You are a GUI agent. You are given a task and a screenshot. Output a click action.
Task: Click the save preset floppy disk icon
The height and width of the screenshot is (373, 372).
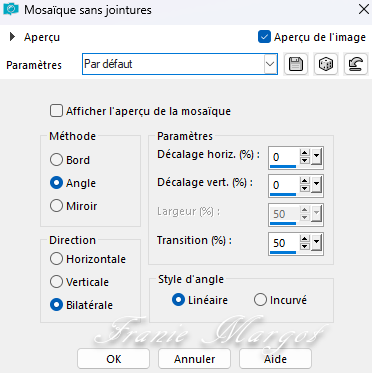point(296,64)
